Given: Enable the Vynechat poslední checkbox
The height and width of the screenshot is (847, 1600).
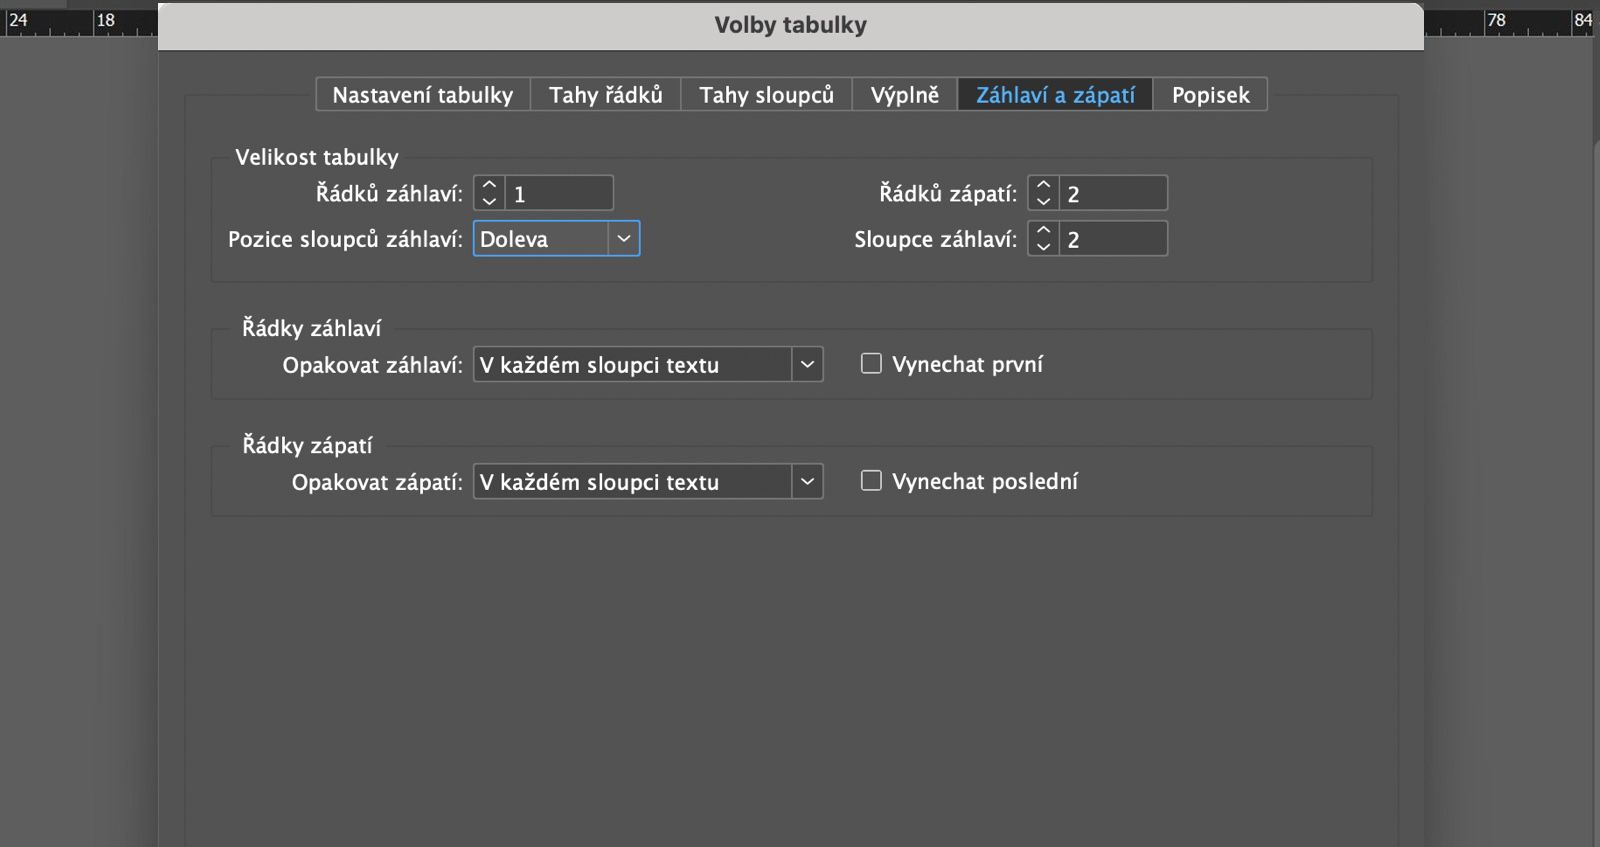Looking at the screenshot, I should [871, 481].
